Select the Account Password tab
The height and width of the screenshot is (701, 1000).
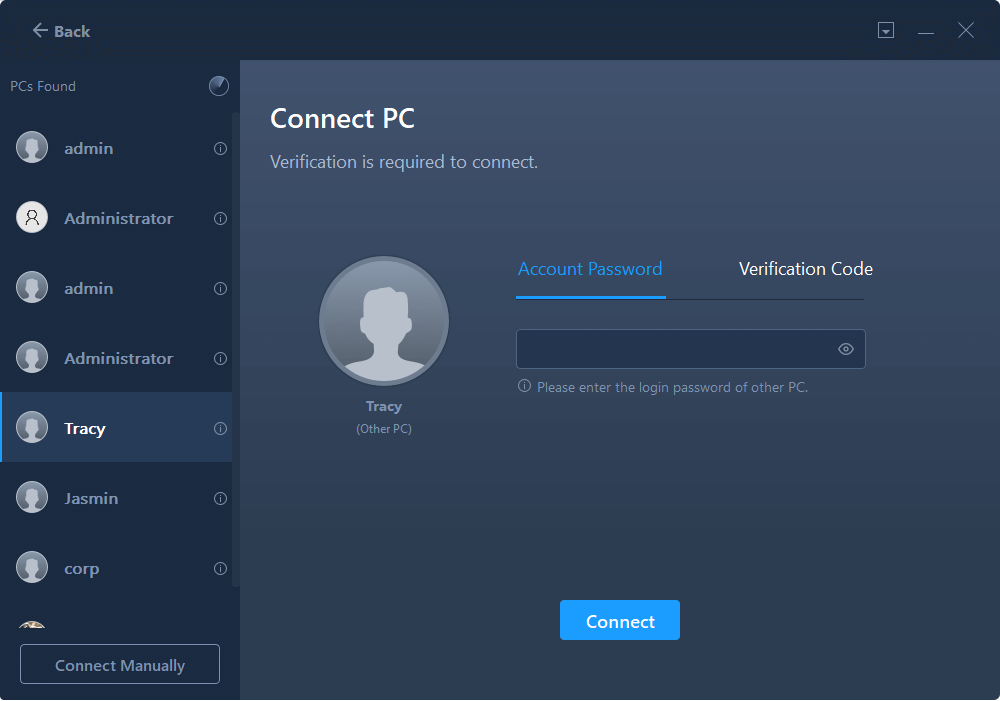[x=590, y=269]
